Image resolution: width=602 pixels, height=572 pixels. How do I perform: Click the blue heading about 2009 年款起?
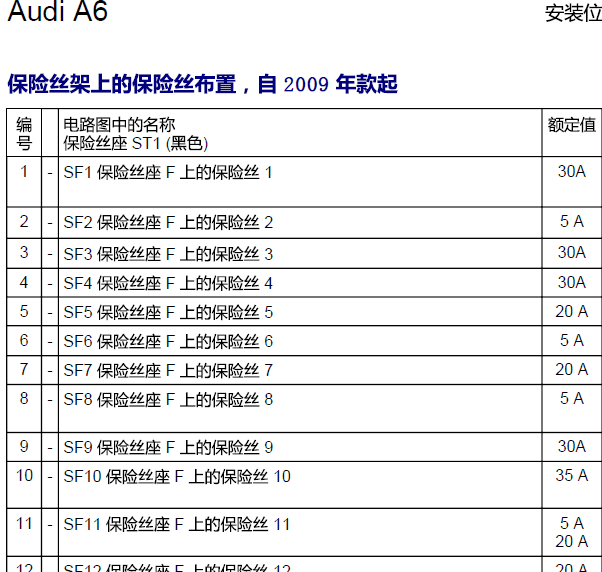tap(202, 84)
